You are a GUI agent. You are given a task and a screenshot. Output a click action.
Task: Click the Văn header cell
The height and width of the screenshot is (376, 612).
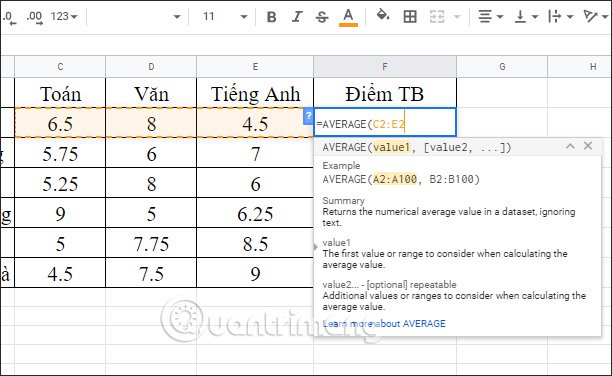pos(151,93)
